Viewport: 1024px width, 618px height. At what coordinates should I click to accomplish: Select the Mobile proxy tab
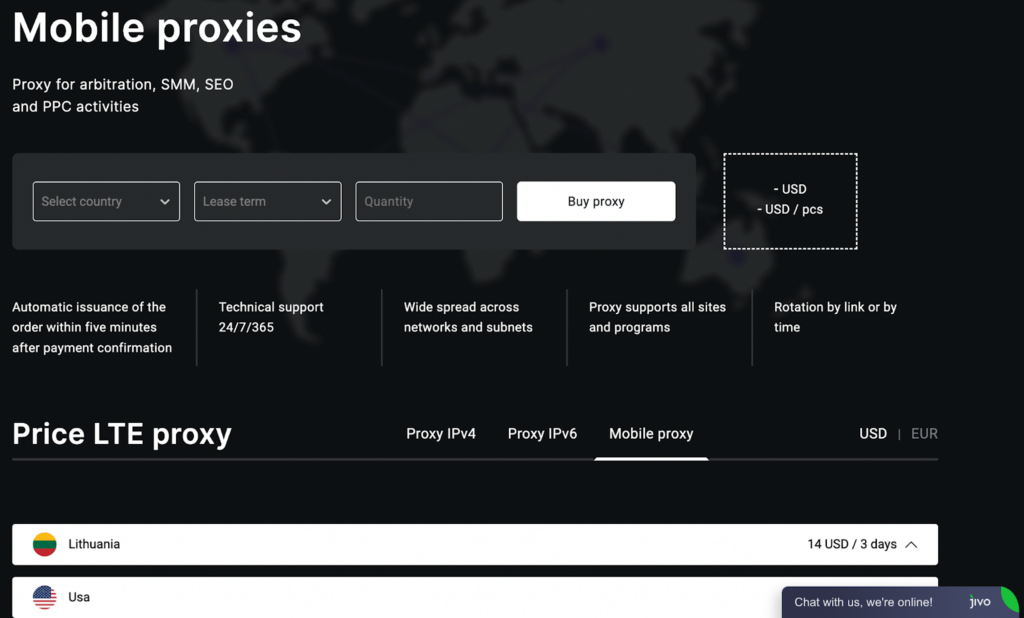651,434
